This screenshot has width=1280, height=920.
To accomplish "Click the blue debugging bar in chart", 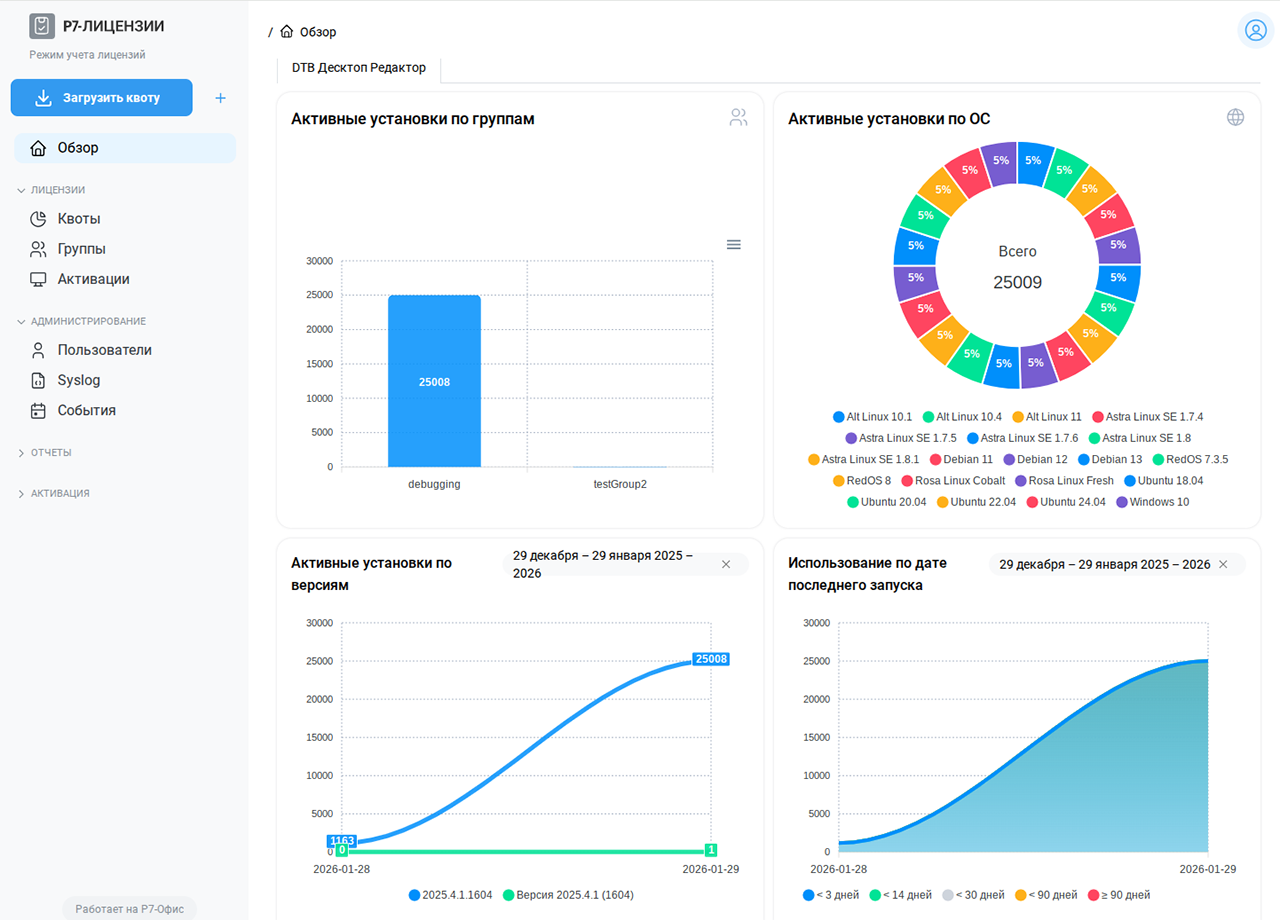I will point(434,381).
